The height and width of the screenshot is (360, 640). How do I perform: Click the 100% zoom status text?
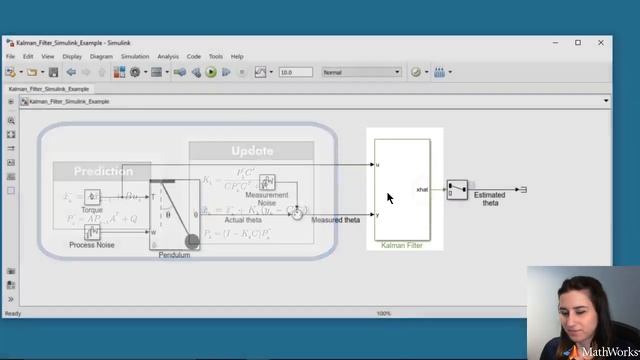coord(384,313)
